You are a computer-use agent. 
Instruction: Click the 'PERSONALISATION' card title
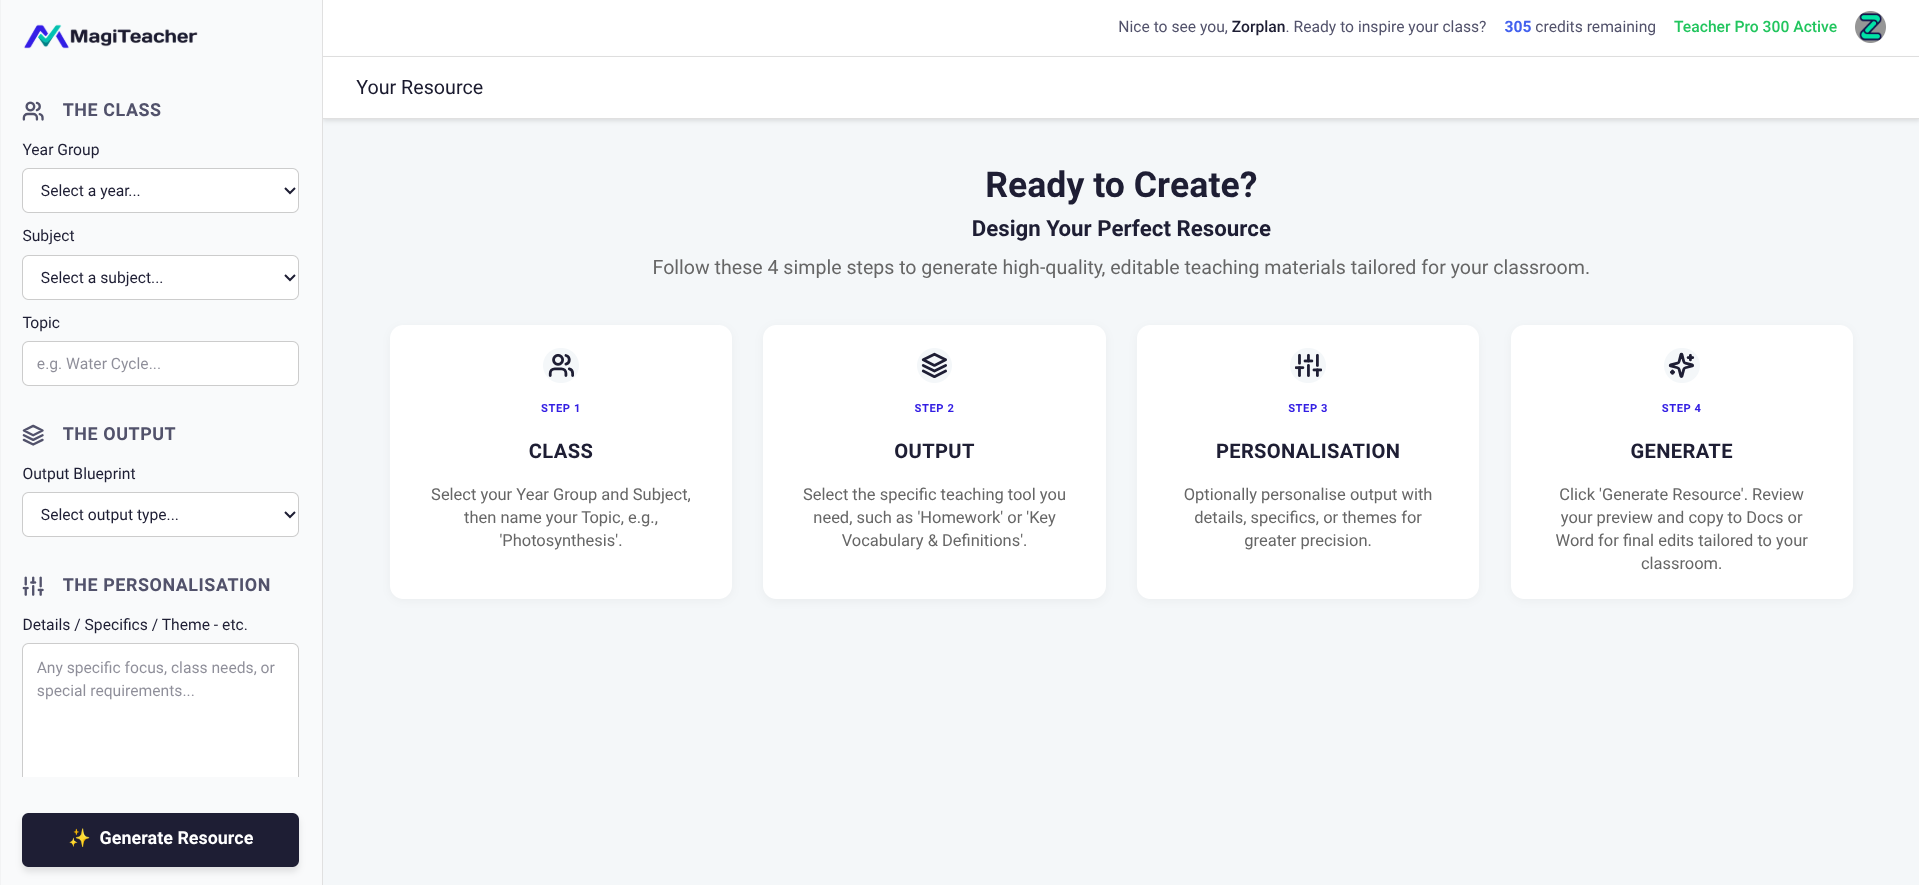[1308, 451]
